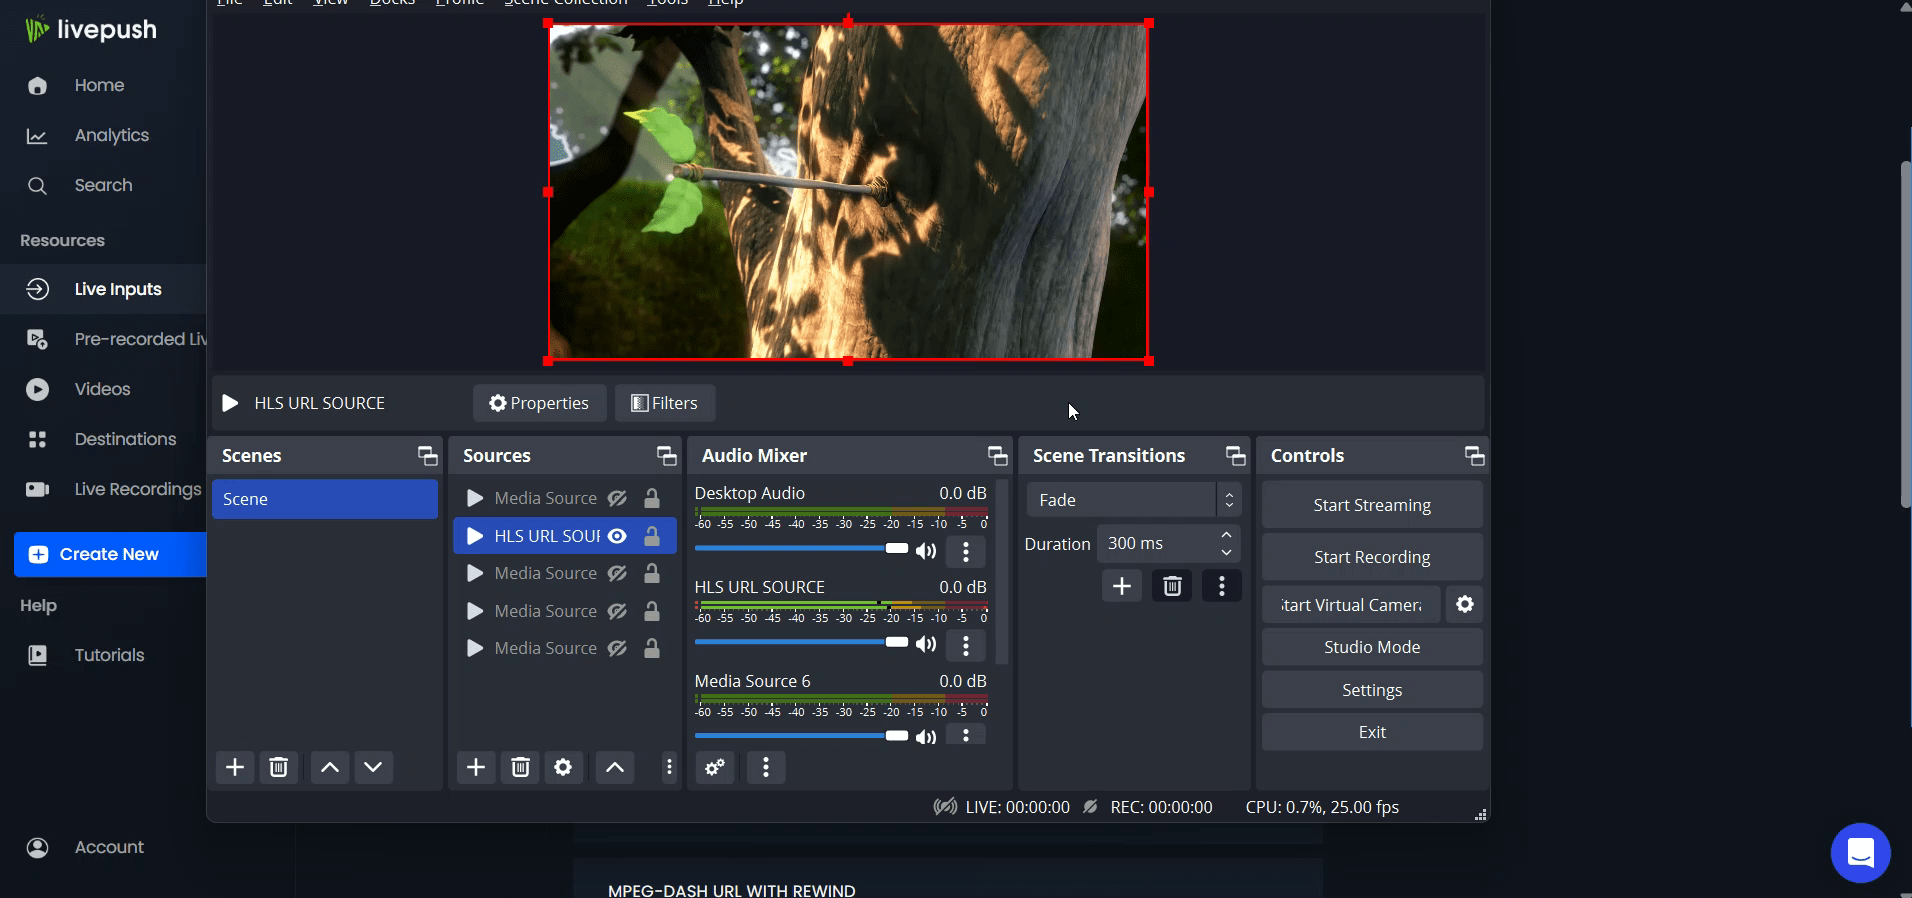Open virtual camera settings gear

click(x=1464, y=605)
